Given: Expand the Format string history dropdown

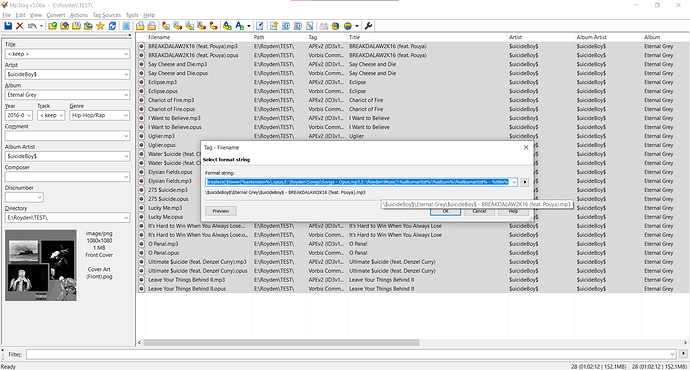Looking at the screenshot, I should [514, 182].
